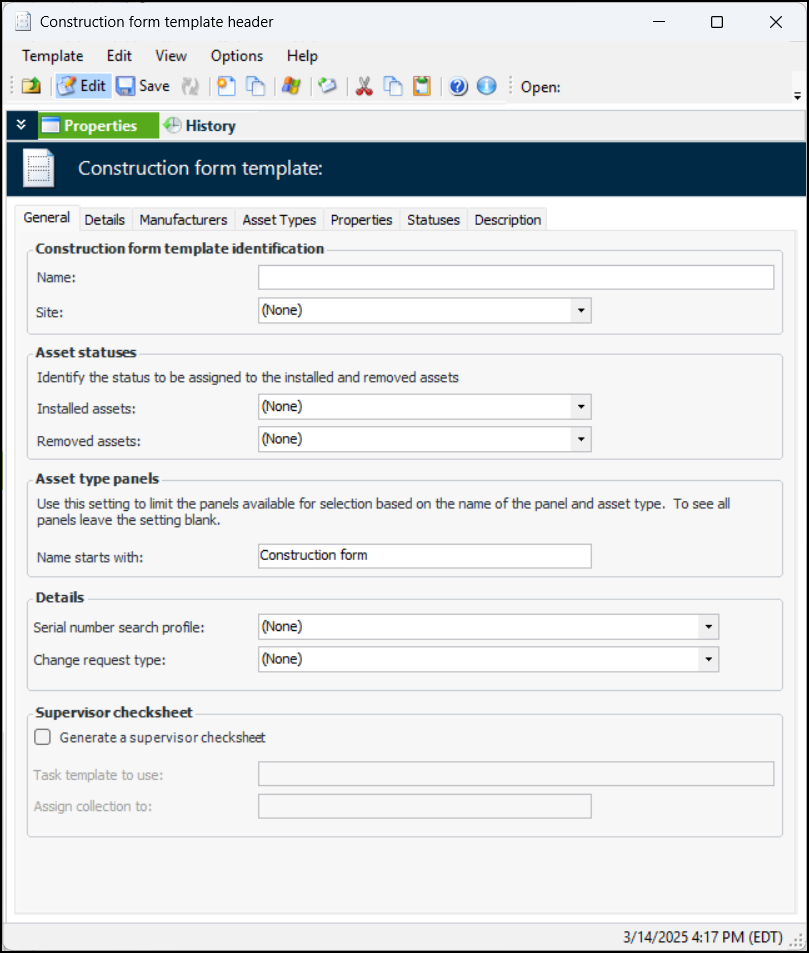This screenshot has height=953, width=809.
Task: Open the View menu
Action: click(x=171, y=56)
